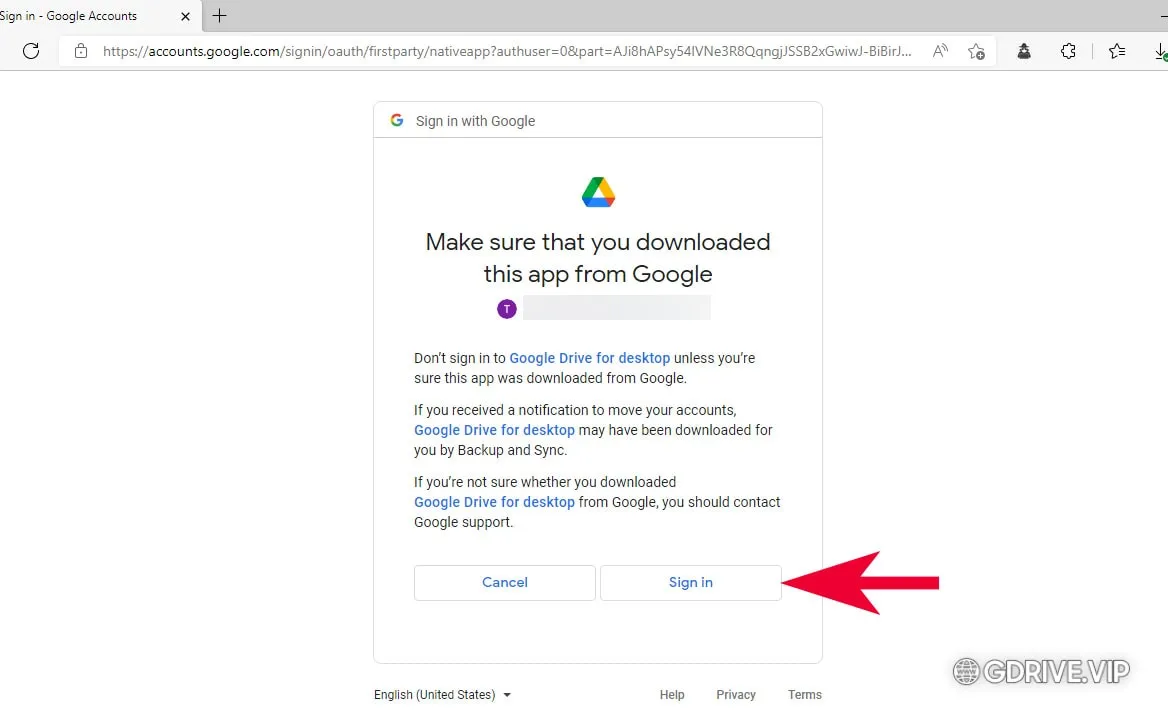Click the padlock site information icon
The height and width of the screenshot is (724, 1168).
point(81,51)
